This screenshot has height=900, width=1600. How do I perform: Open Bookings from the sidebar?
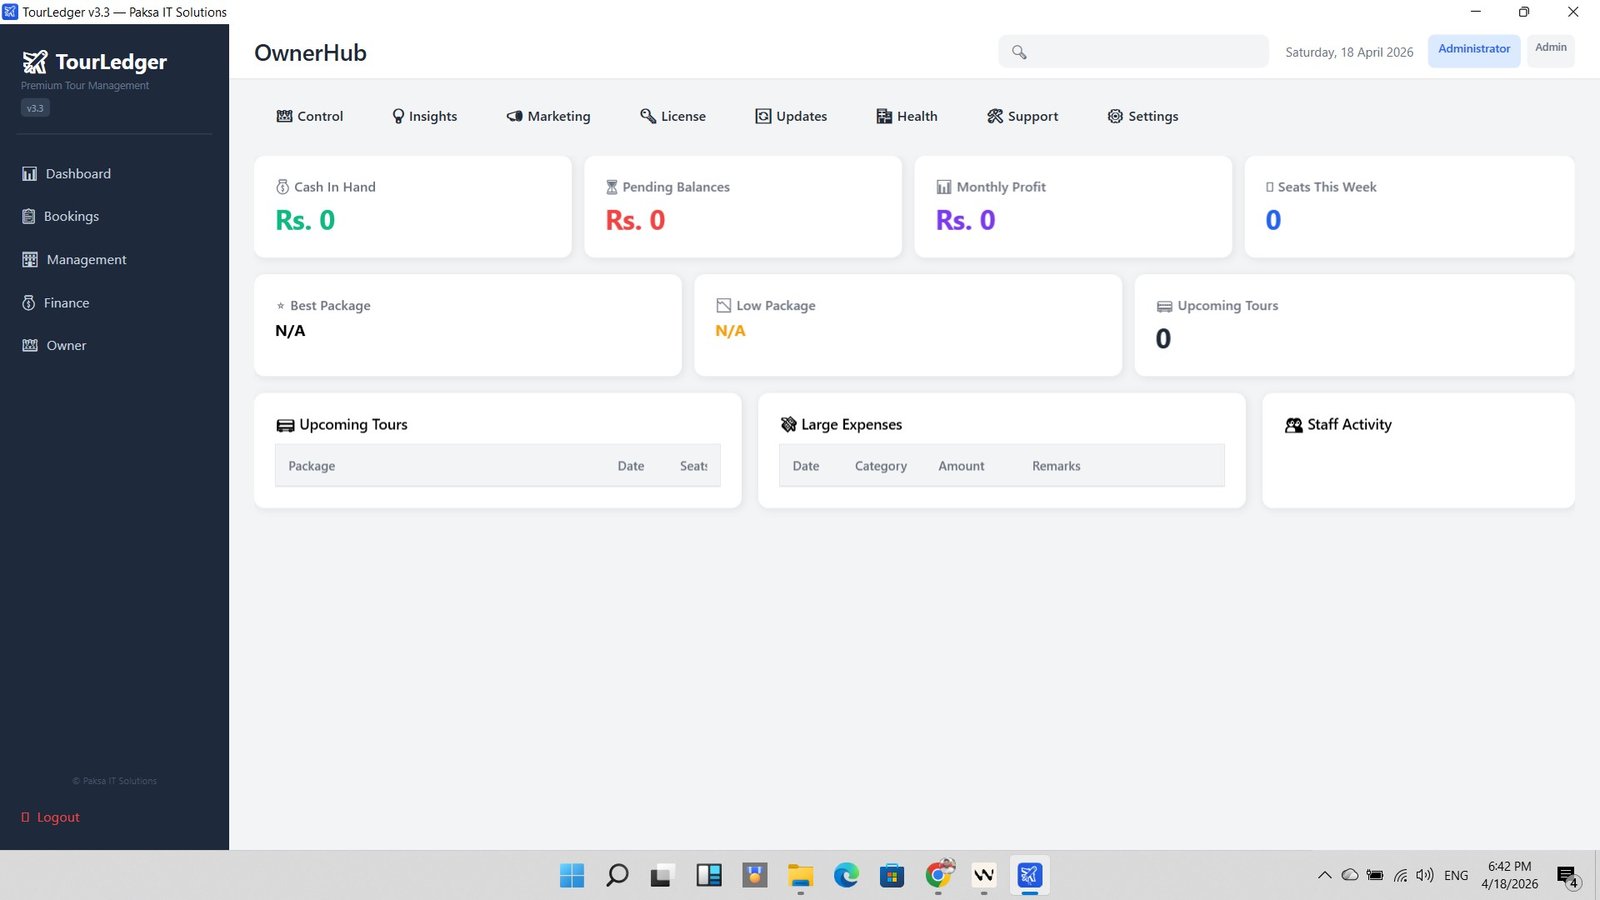click(70, 216)
